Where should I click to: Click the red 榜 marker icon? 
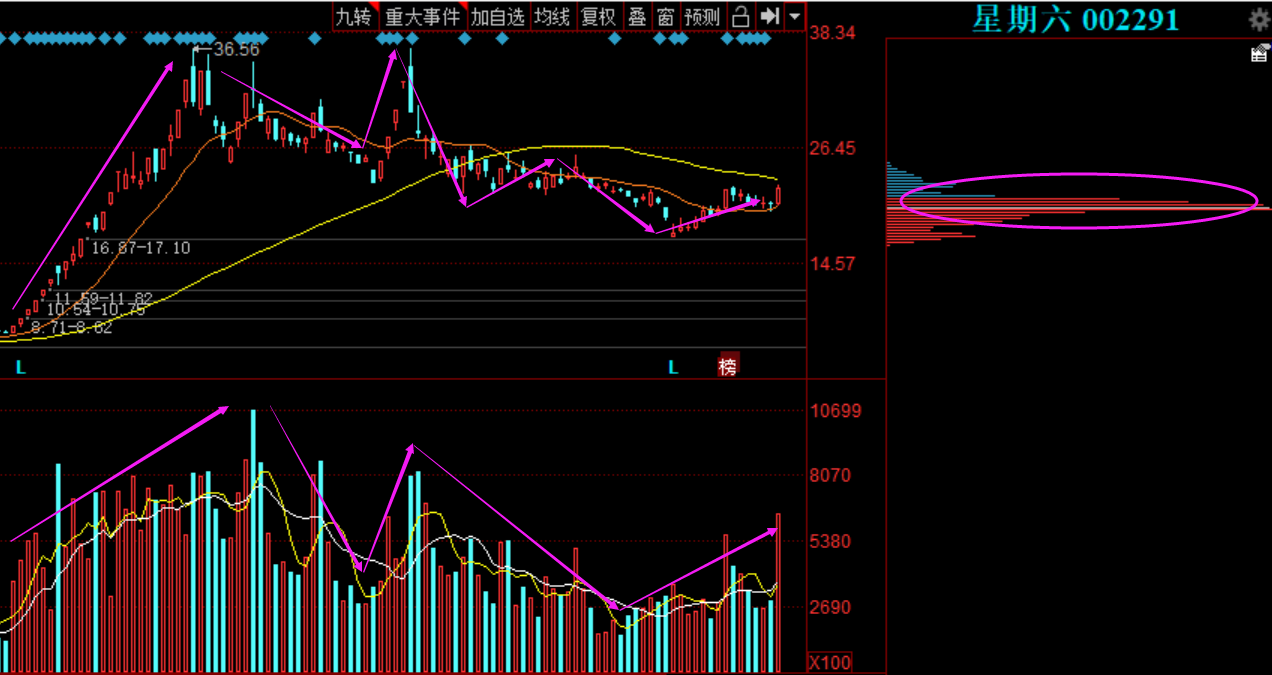(728, 367)
